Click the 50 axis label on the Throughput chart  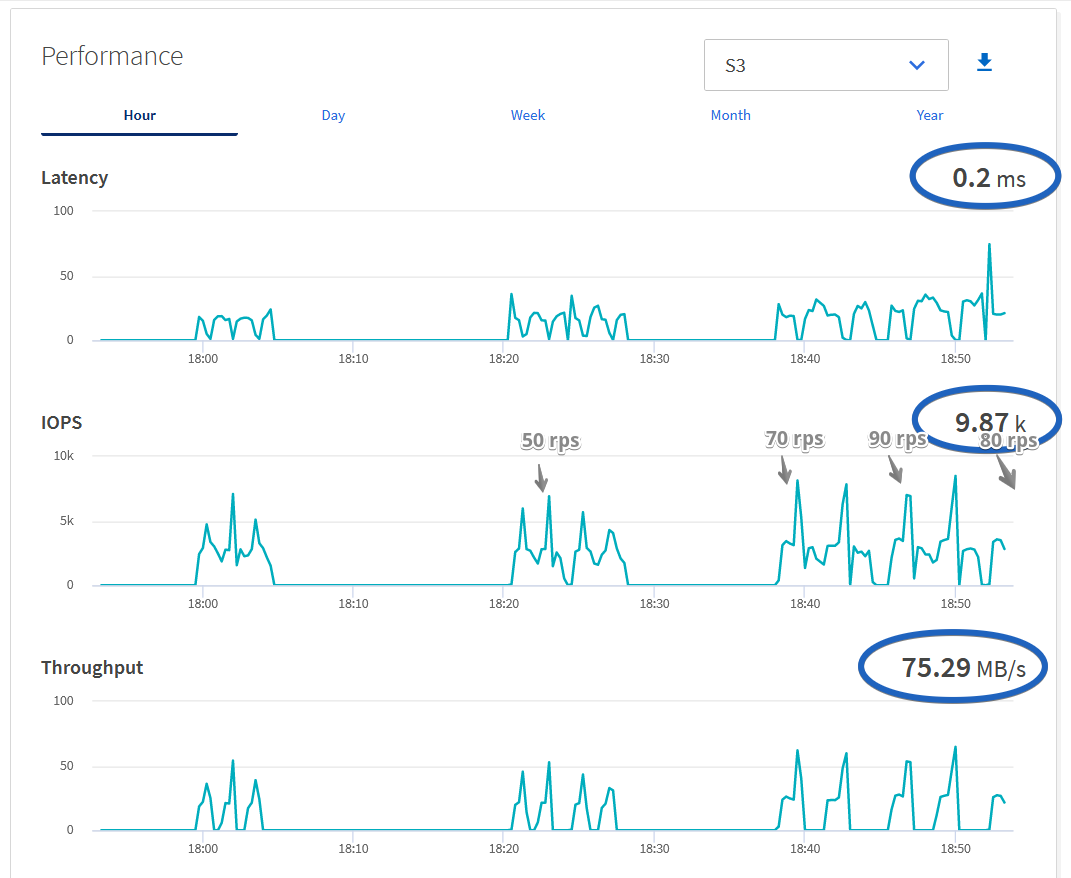pos(66,766)
